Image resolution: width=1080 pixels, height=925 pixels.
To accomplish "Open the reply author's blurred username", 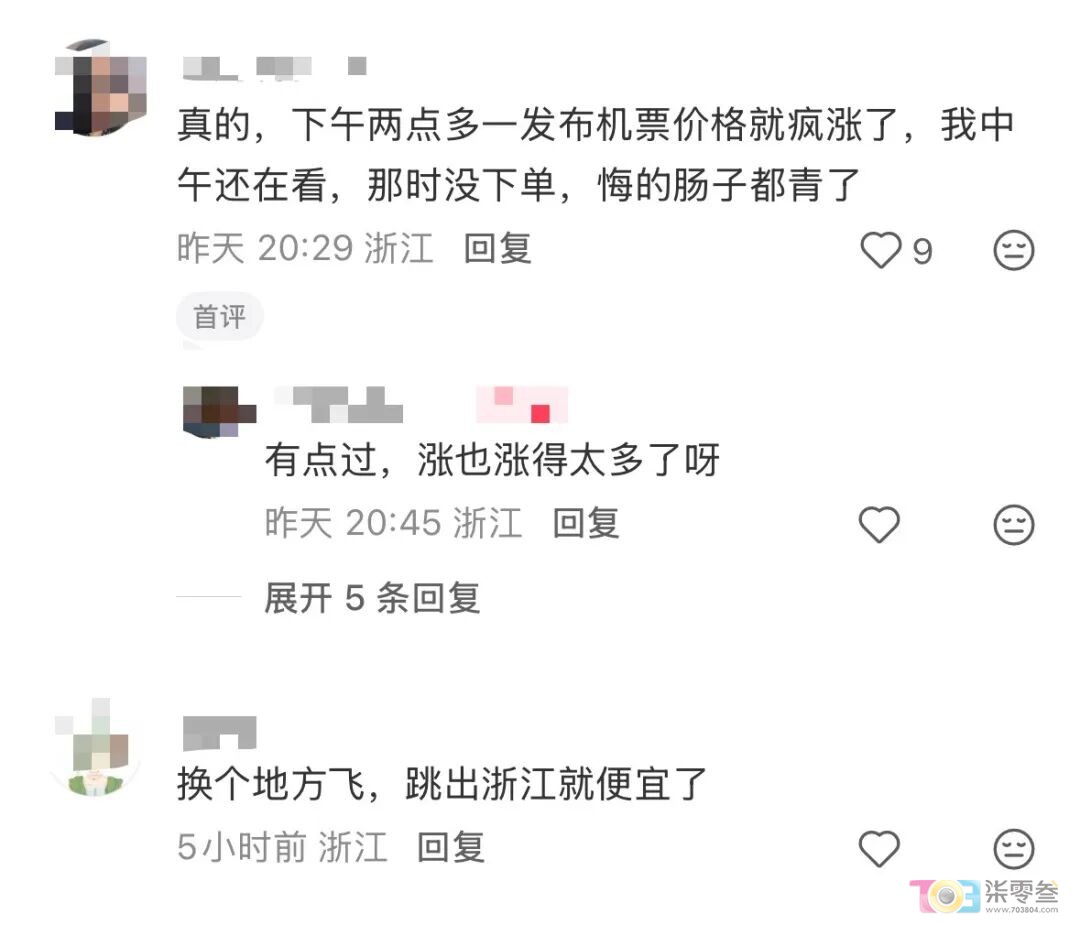I will (339, 404).
